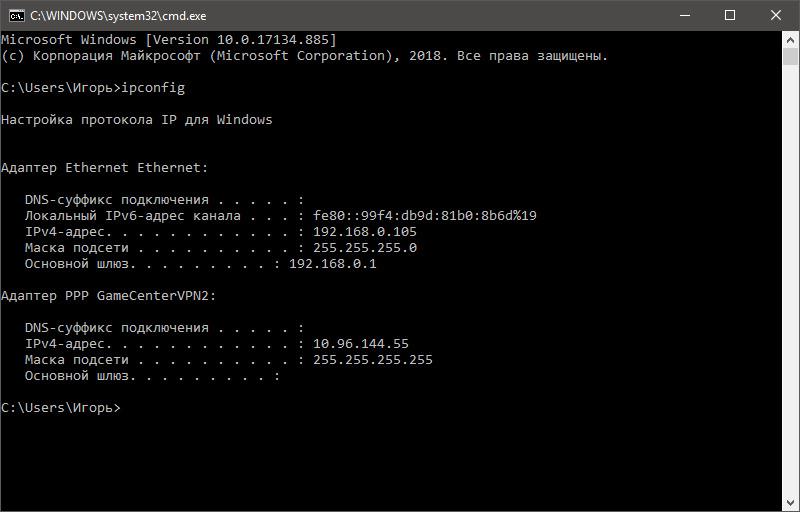This screenshot has width=800, height=512.
Task: Click the VPN address 10.96.144.55
Action: point(361,344)
